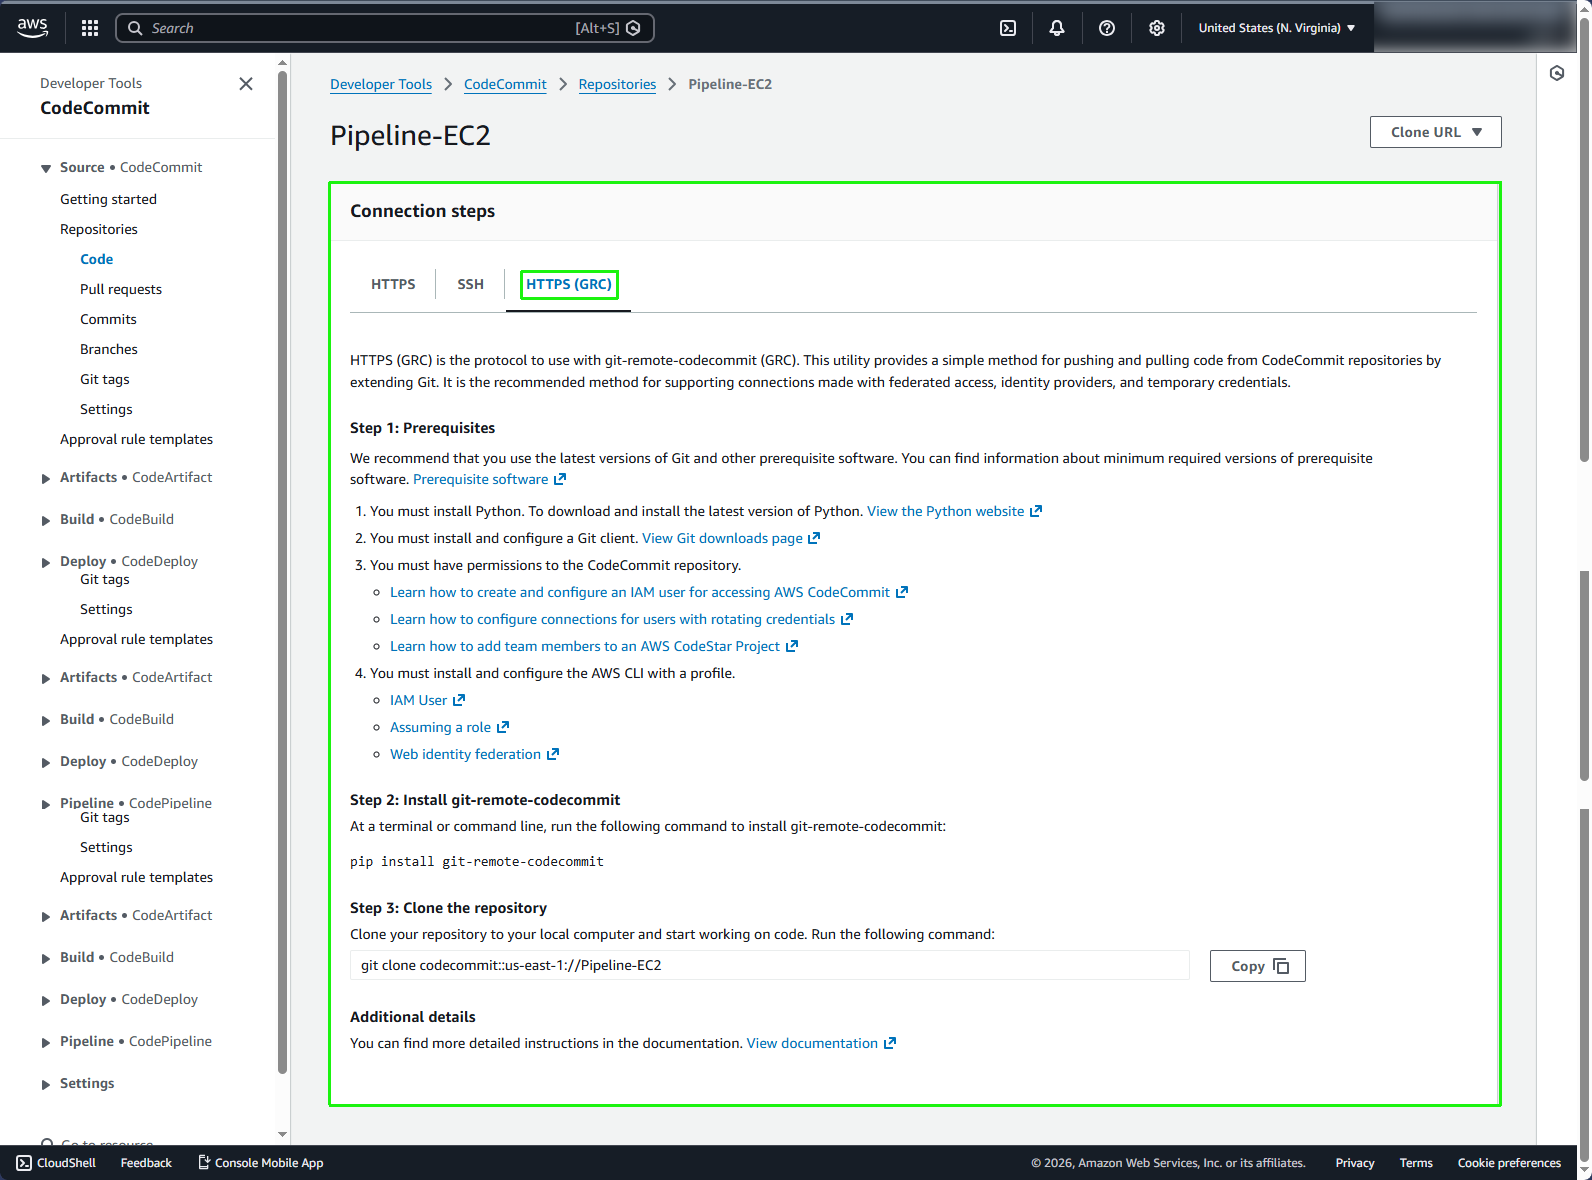Collapse the Source • CodeCommit section

(x=45, y=168)
